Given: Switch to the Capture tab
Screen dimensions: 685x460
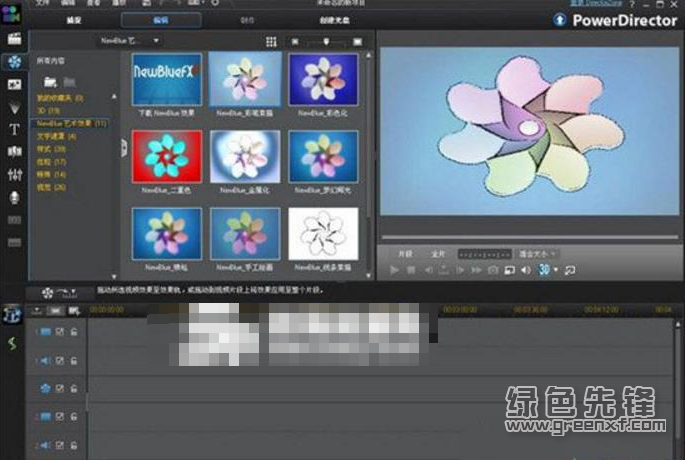Looking at the screenshot, I should [x=74, y=20].
